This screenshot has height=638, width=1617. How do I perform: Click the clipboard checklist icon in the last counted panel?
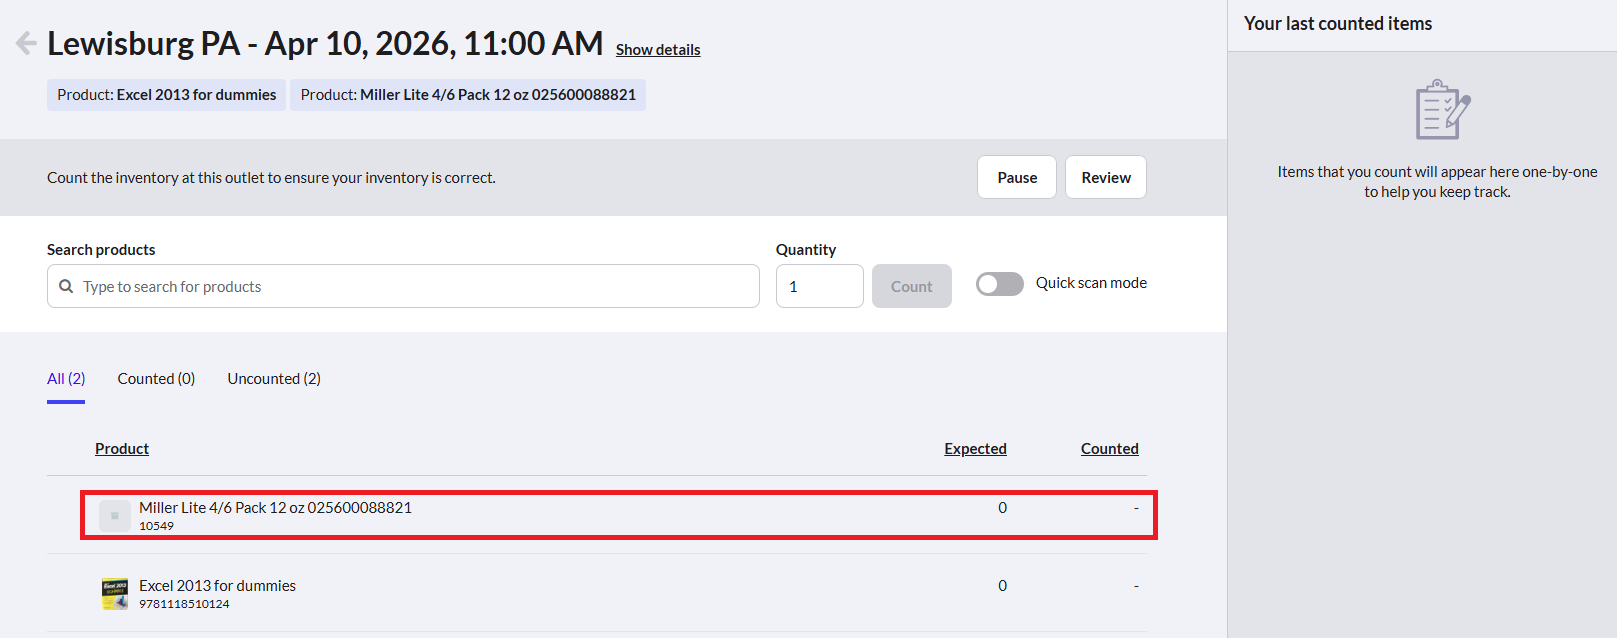point(1442,110)
